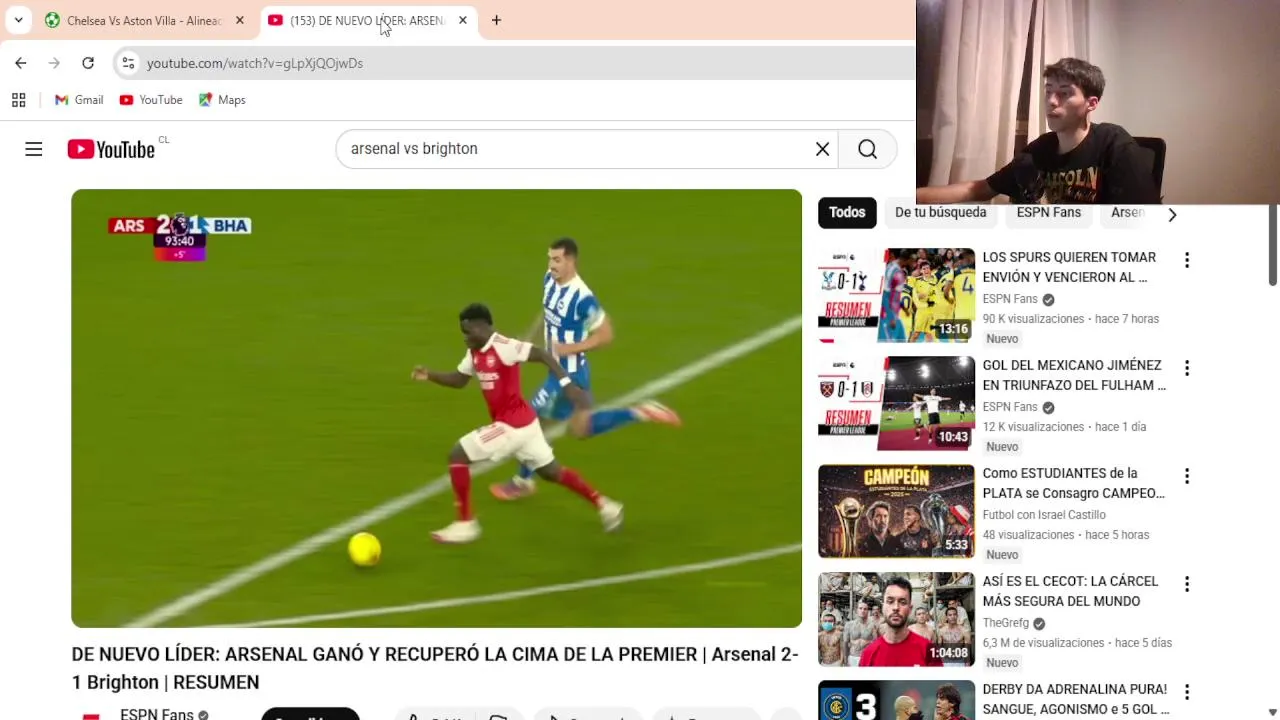Open the CAMPEÓN Estudiantes thumbnail
Screen dimensions: 1280x720
point(896,511)
